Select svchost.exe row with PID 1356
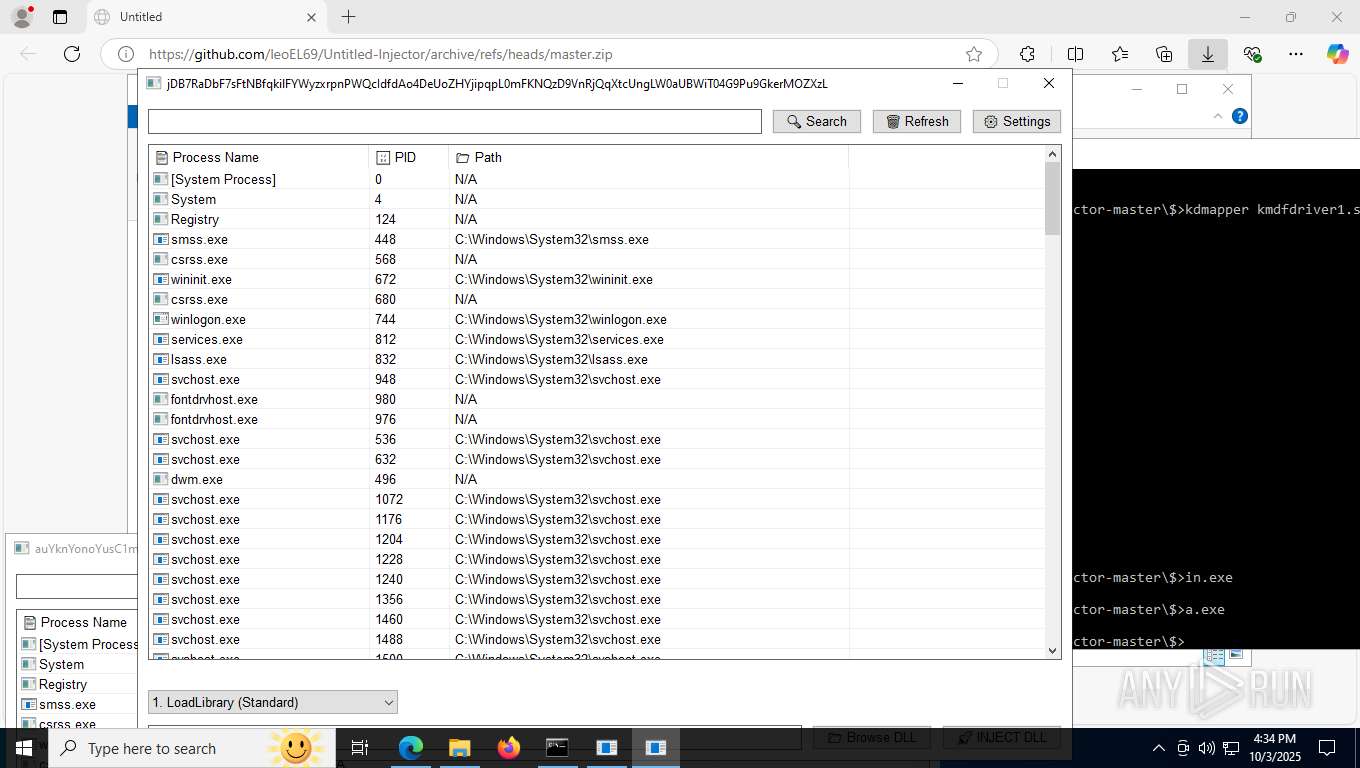Screen dimensions: 1360x768 596,599
